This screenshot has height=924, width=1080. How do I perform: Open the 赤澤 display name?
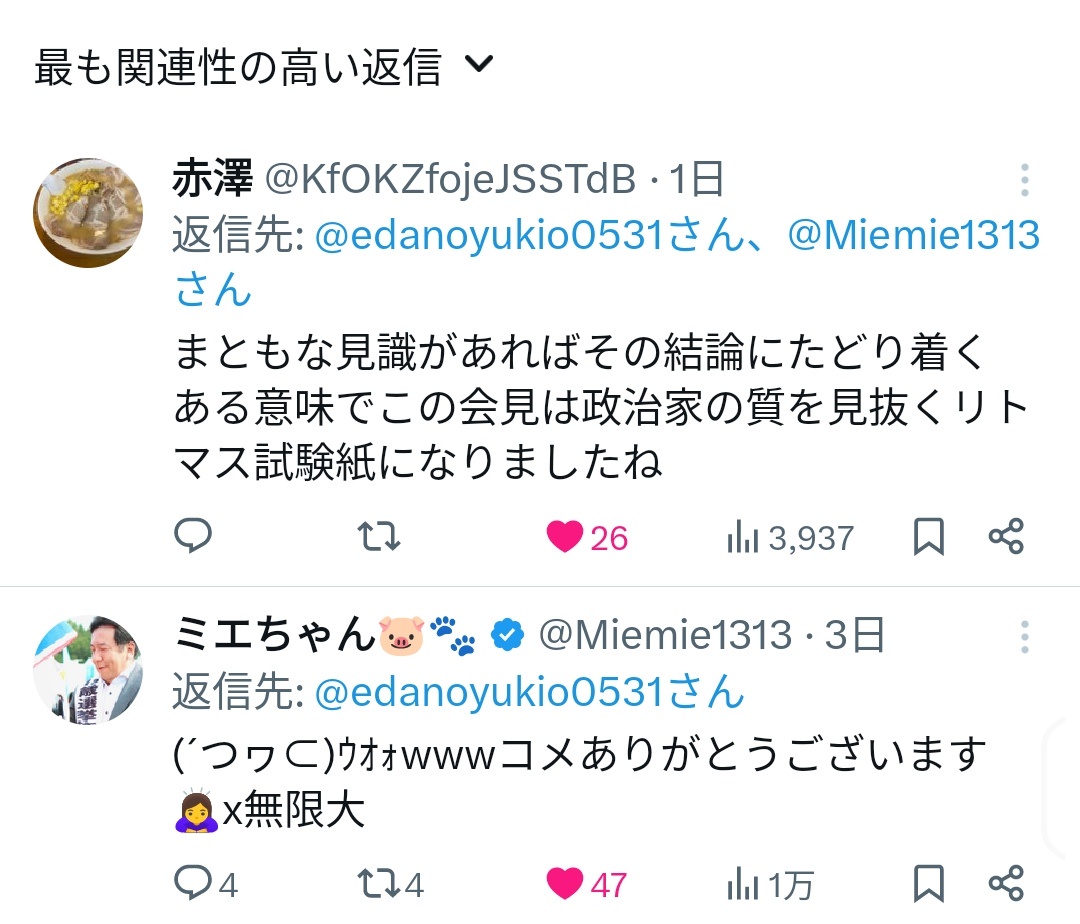point(213,180)
